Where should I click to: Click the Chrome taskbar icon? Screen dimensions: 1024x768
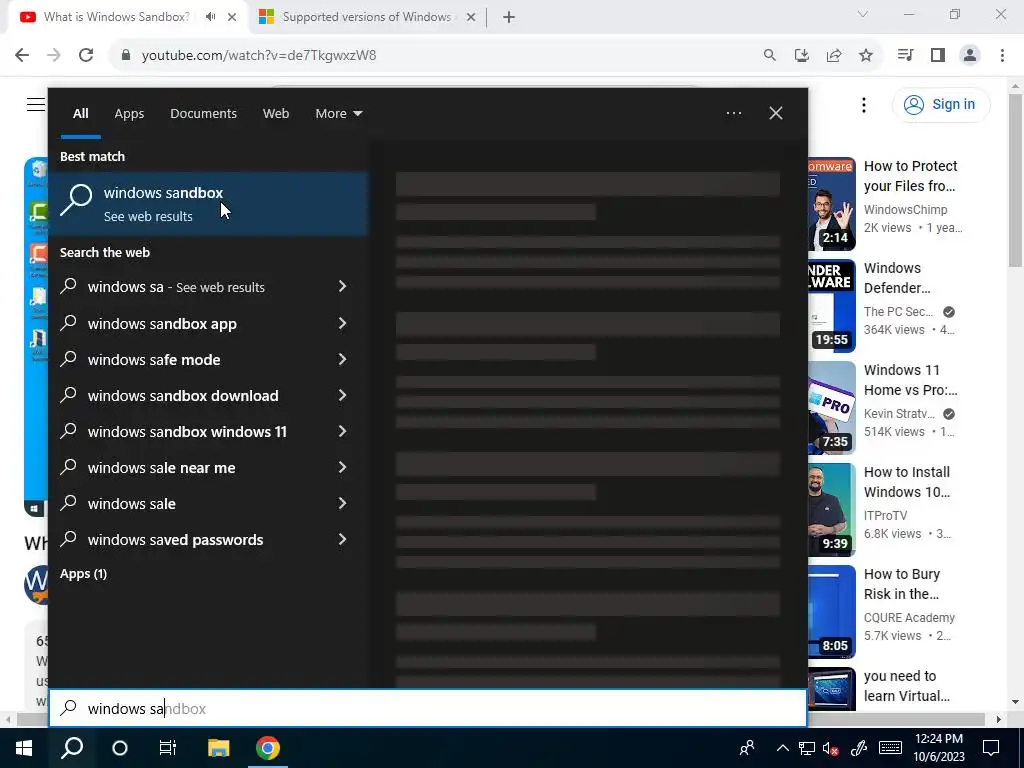(268, 748)
